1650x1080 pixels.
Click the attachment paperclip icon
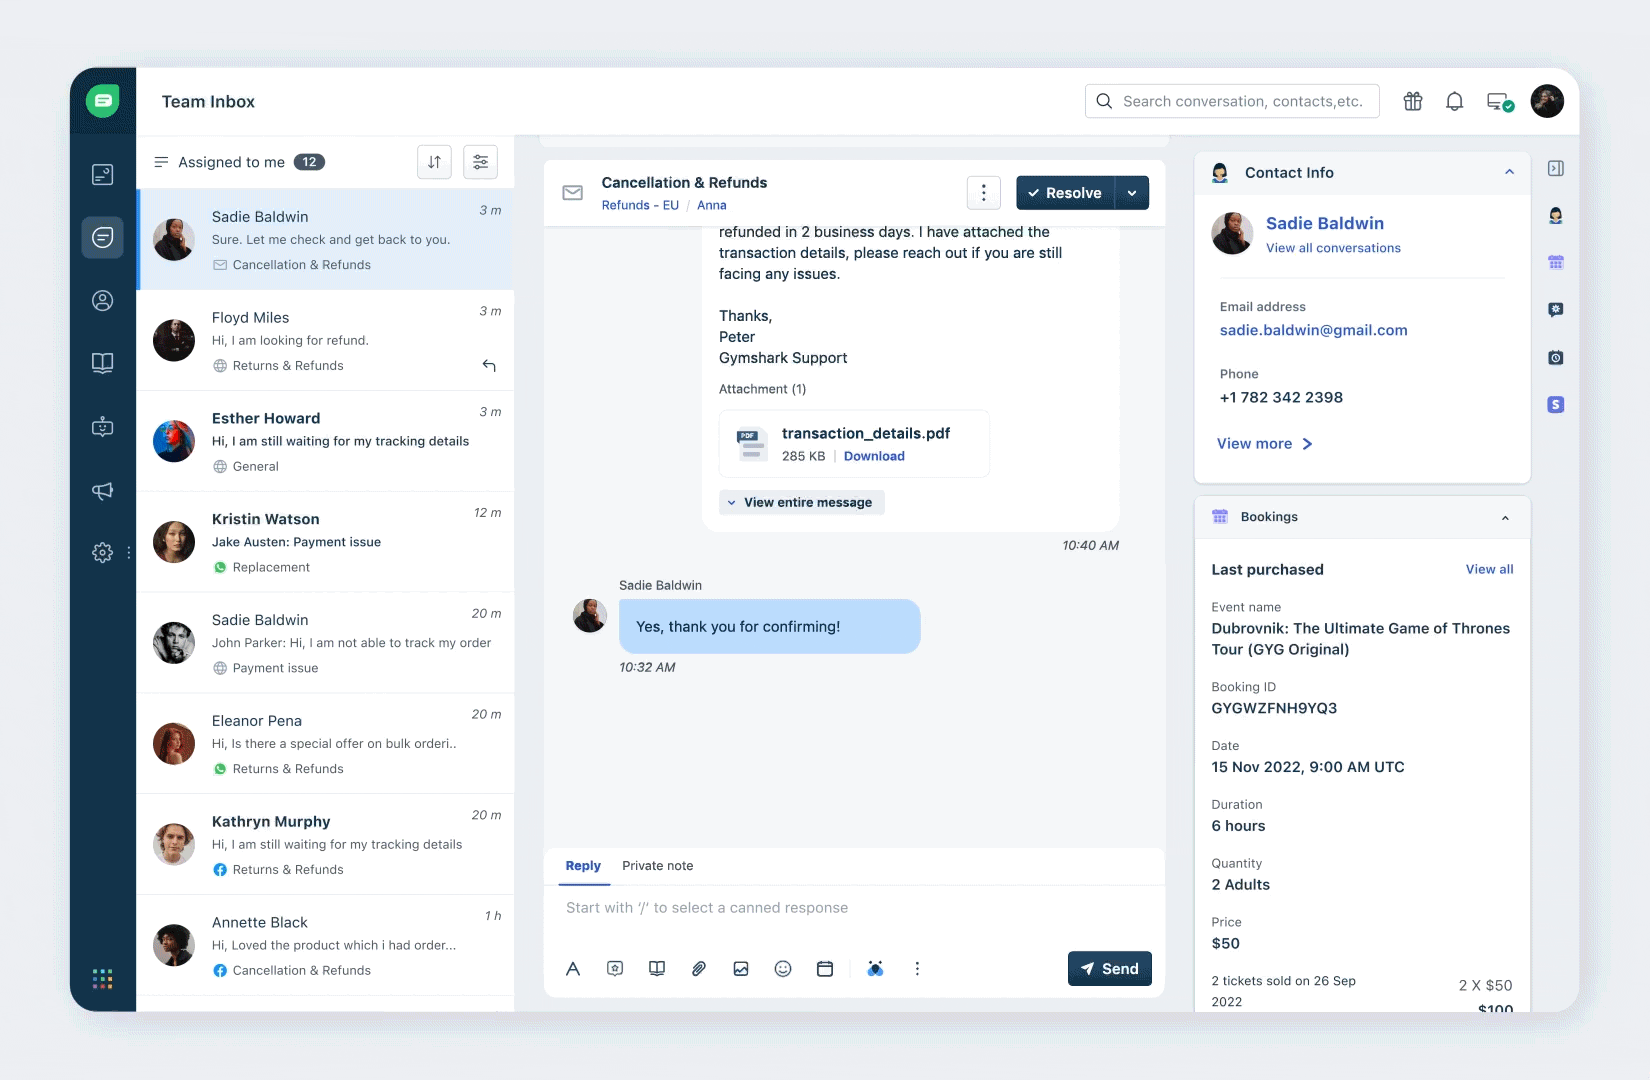(699, 968)
